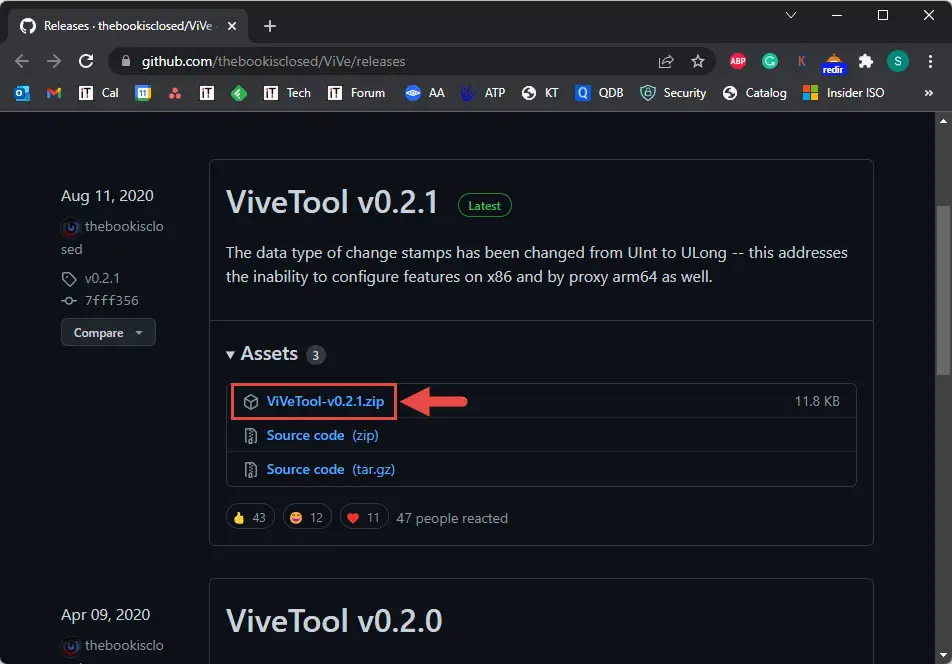Image resolution: width=952 pixels, height=664 pixels.
Task: Open the v0.2.1 tag link
Action: (102, 279)
